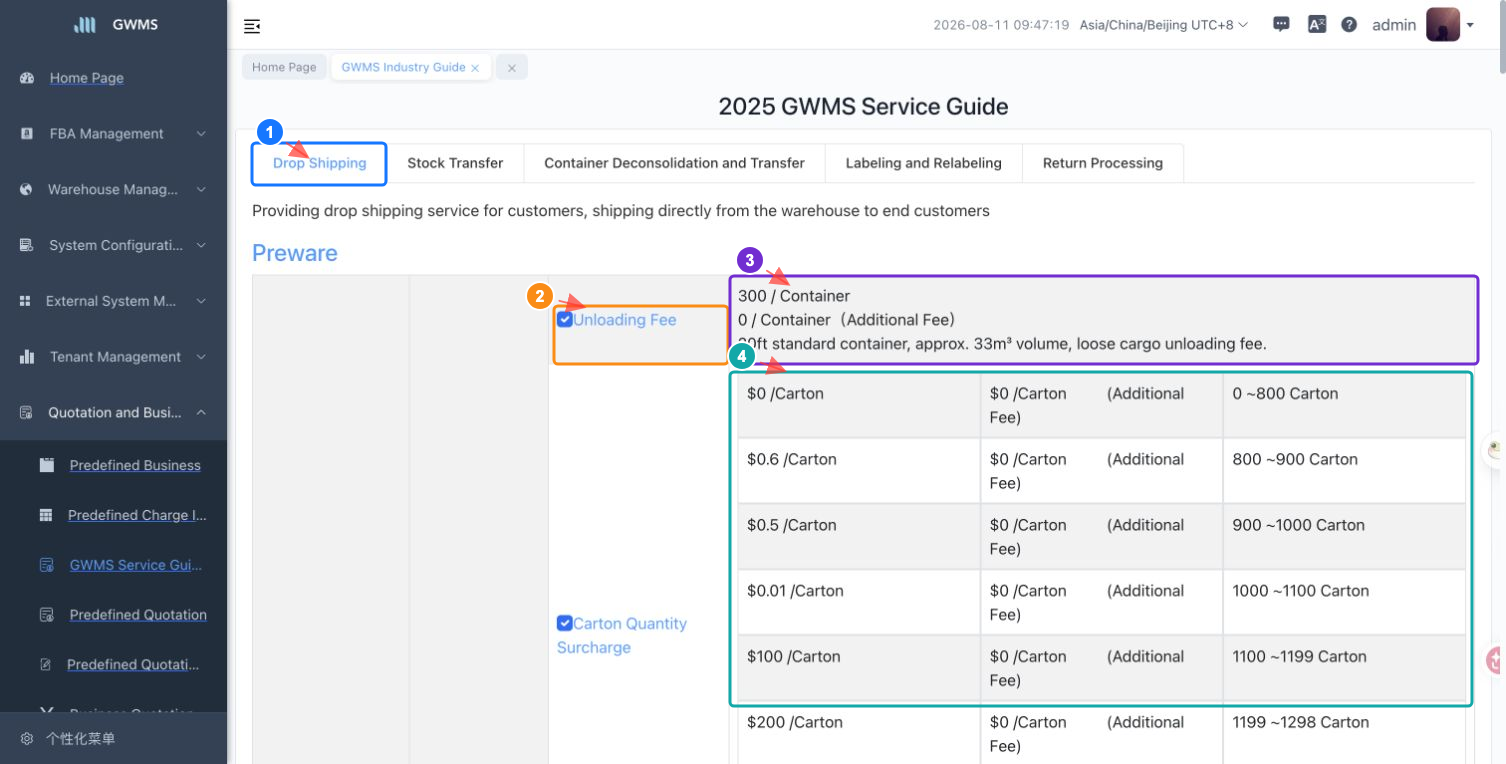Click the '$100 /Carton' cell
The width and height of the screenshot is (1506, 764).
coord(859,669)
